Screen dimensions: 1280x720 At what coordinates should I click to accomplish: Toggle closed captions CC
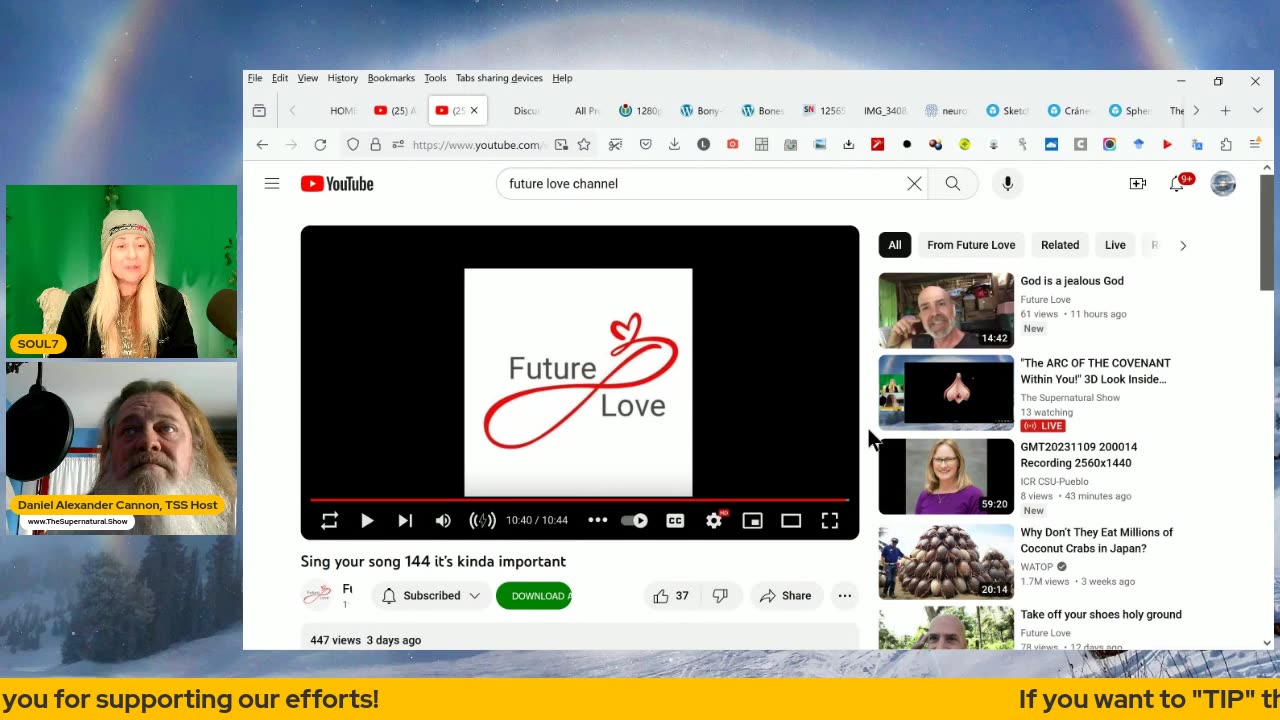pos(675,521)
